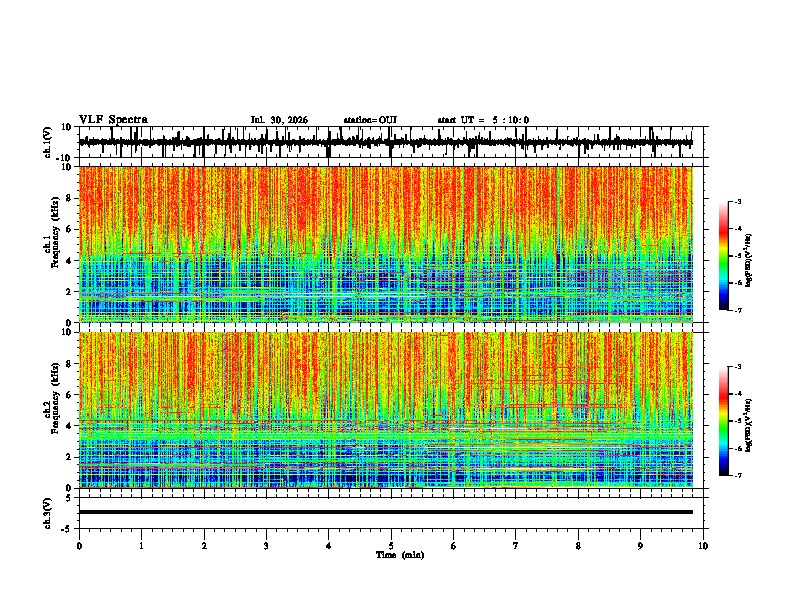This screenshot has width=792, height=612.
Task: Click the "8" kHz tick of ch.2 spectrogram
Action: 69,364
